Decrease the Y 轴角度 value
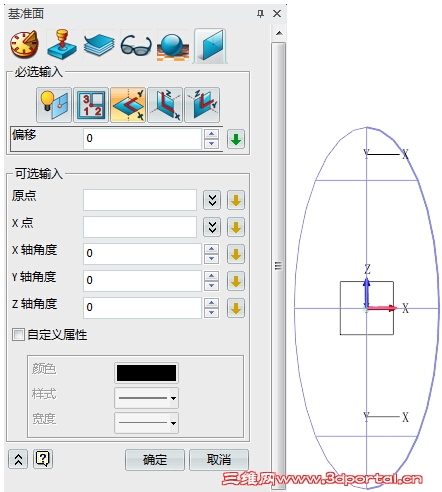This screenshot has height=492, width=442. [x=211, y=286]
